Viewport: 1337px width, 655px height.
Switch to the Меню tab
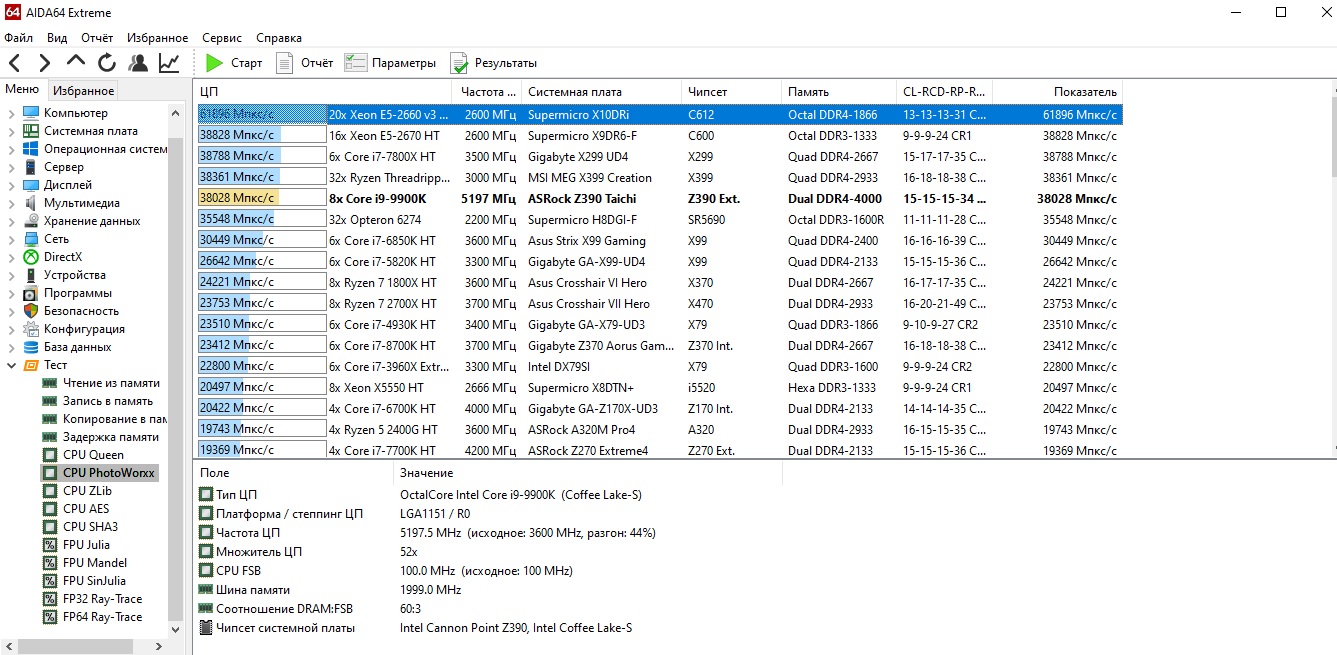(22, 90)
